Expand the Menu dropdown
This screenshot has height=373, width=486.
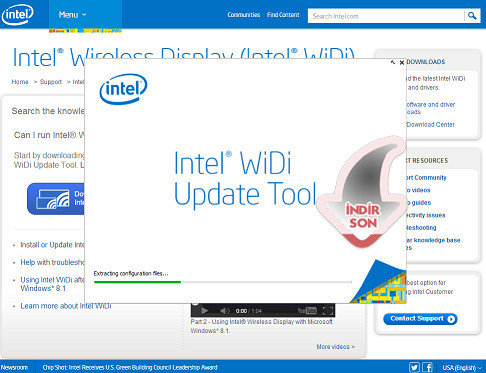[72, 15]
